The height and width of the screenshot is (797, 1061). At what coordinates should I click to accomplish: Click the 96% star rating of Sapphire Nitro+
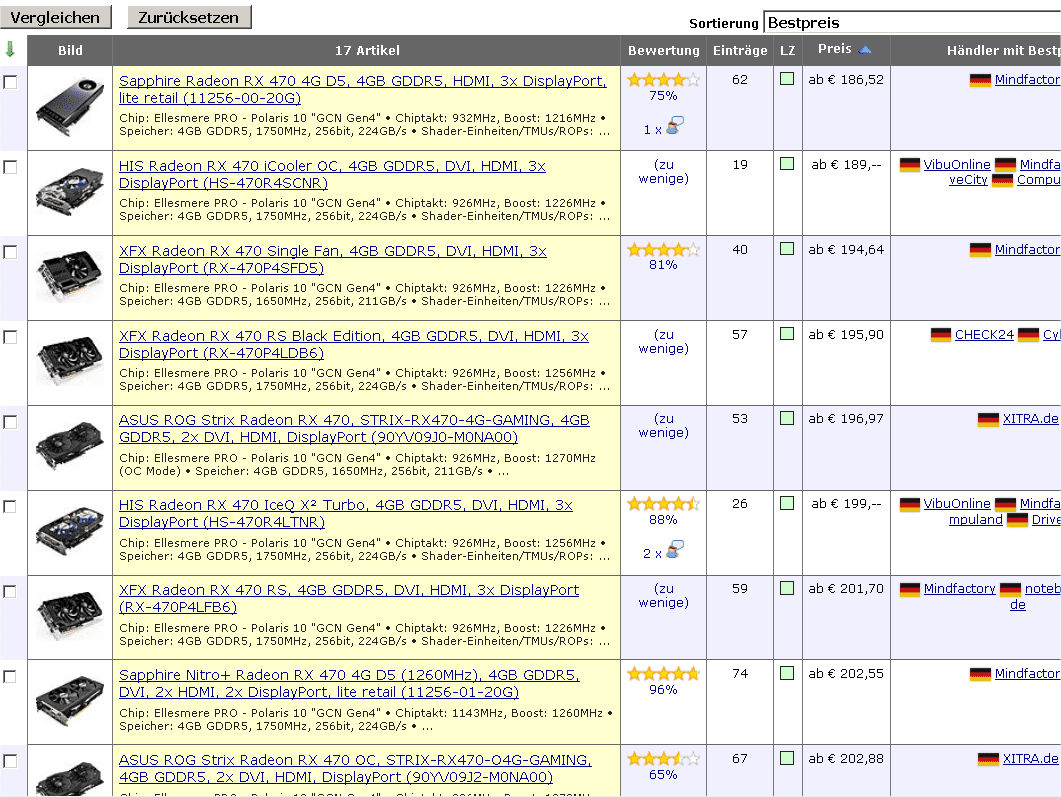pos(663,674)
